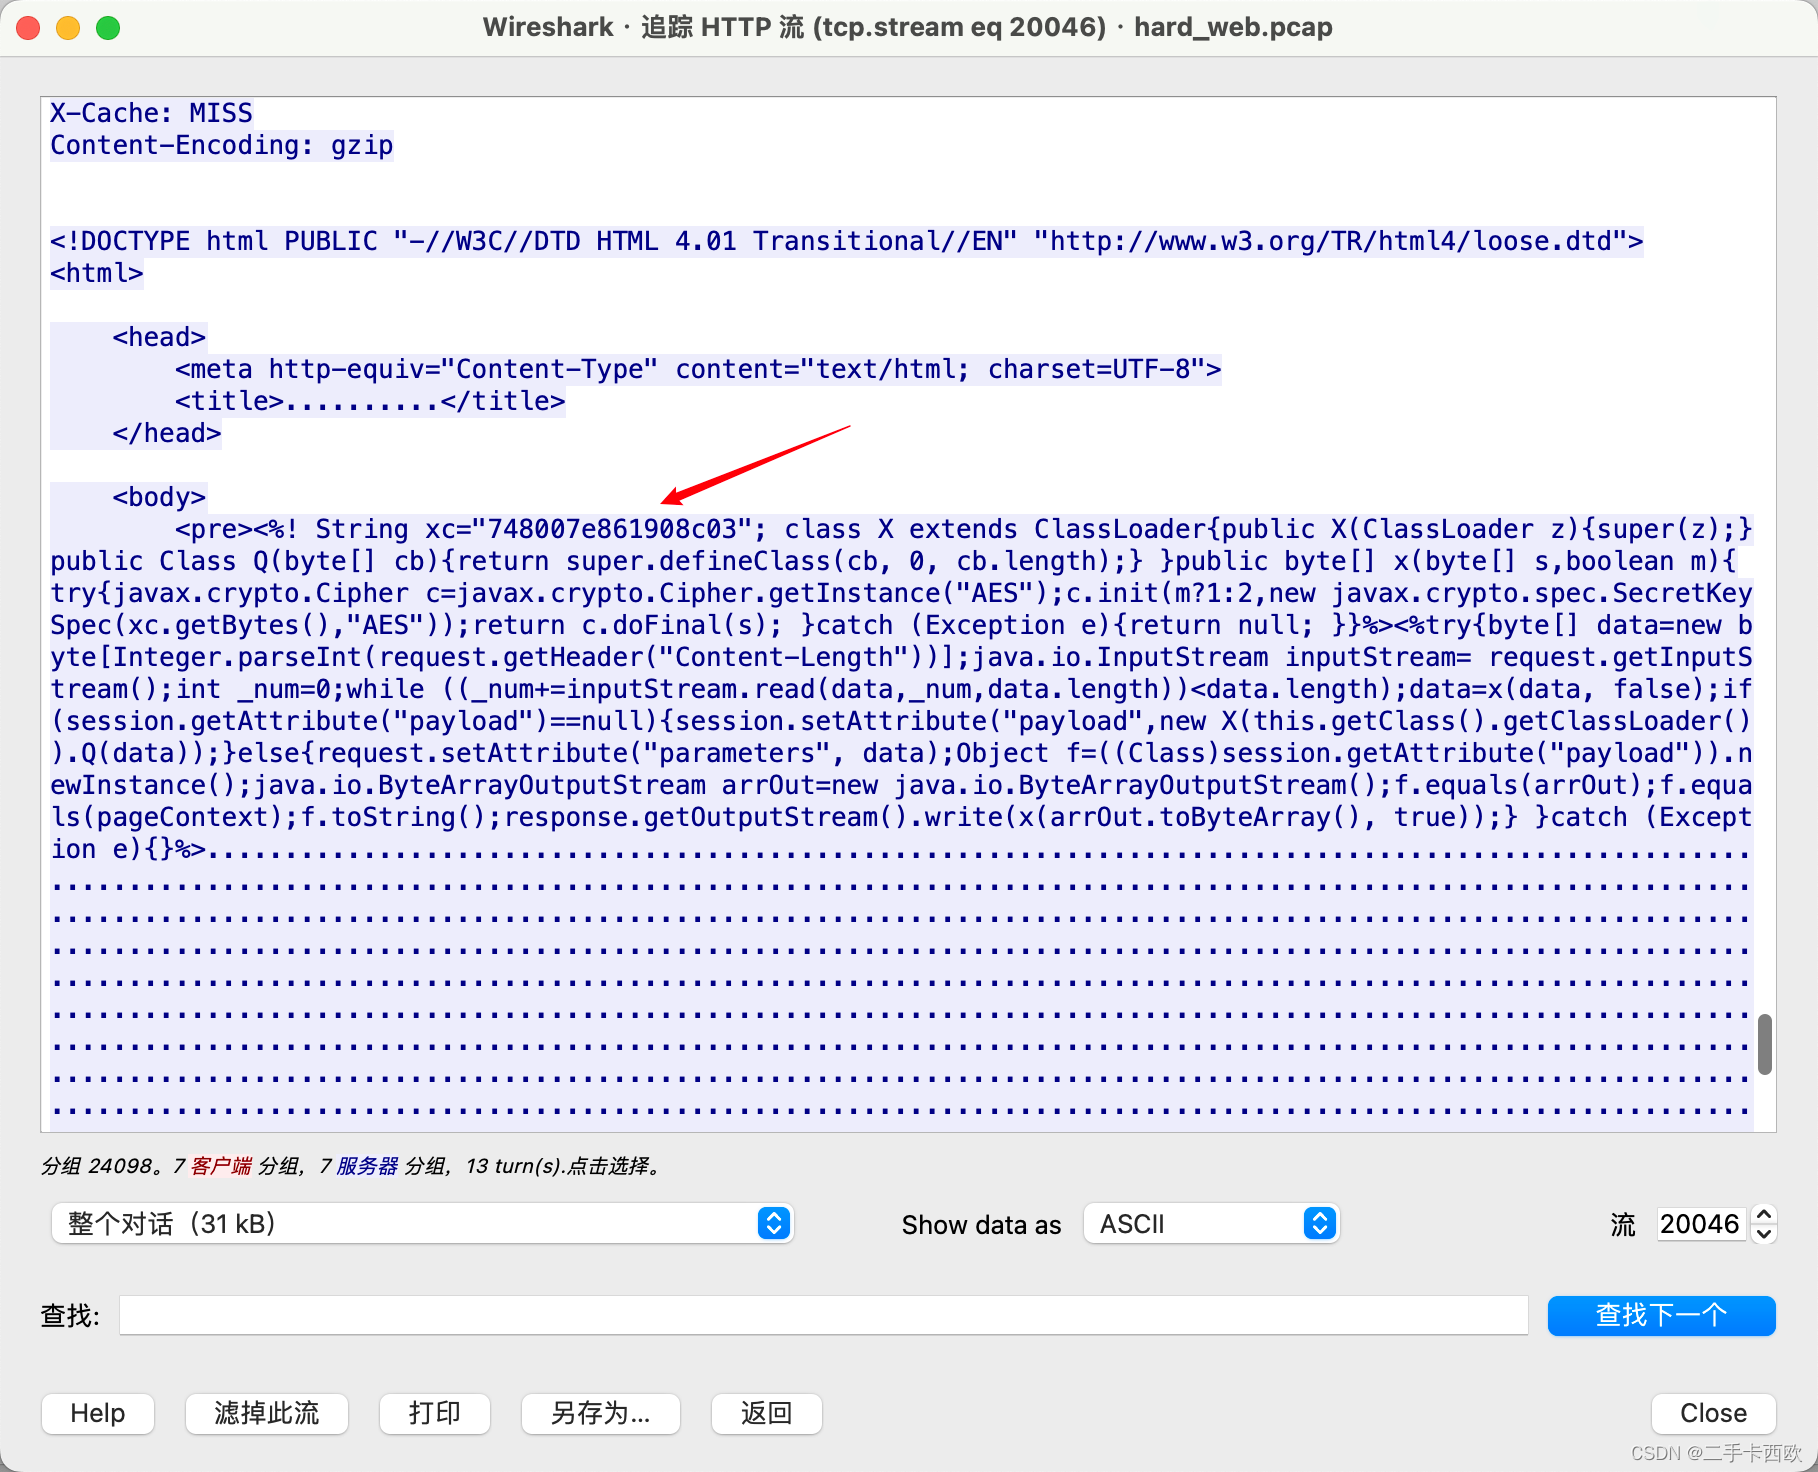
Task: Click the Help button
Action: (x=98, y=1413)
